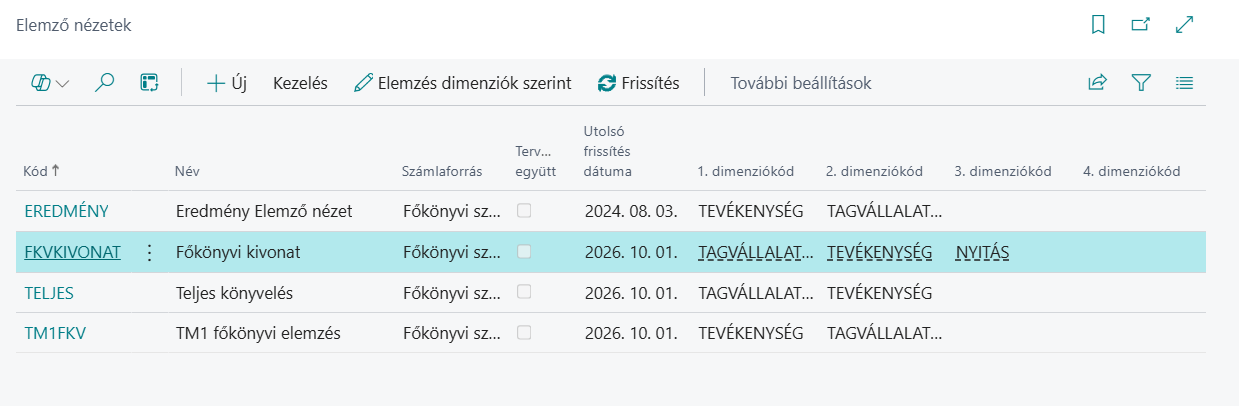Click the Terv... együtt column header
The image size is (1239, 406).
tap(533, 161)
